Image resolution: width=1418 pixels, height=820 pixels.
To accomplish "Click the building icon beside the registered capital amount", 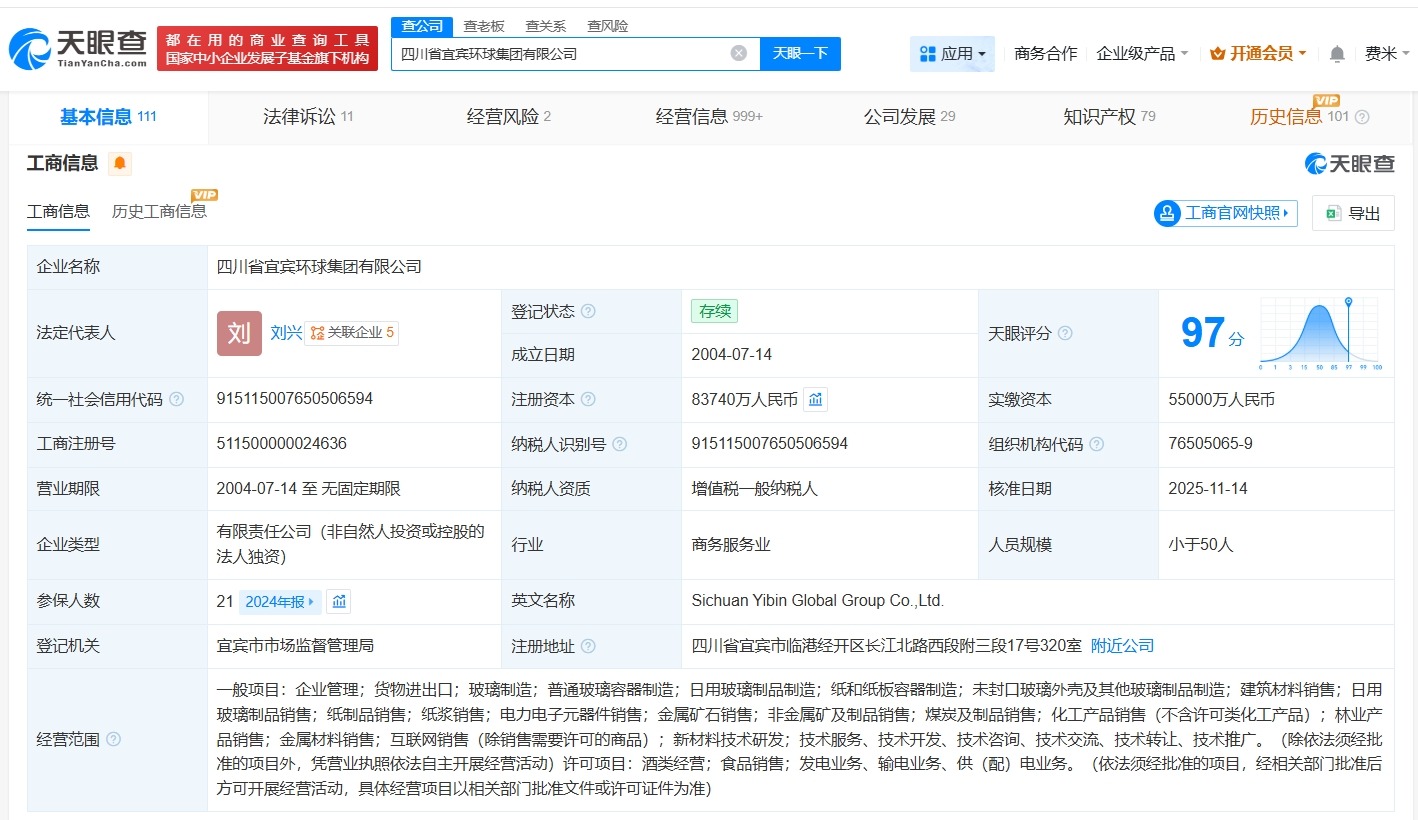I will click(815, 399).
